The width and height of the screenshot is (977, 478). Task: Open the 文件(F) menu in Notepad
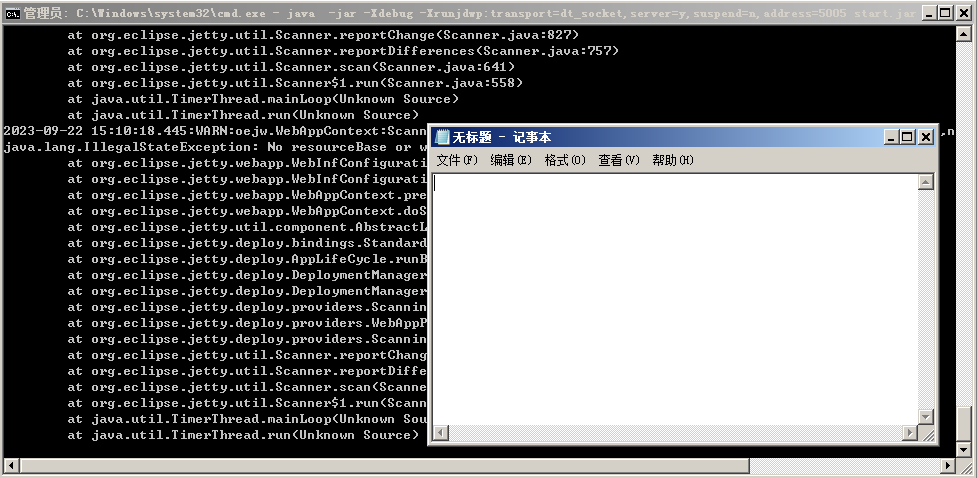(x=457, y=160)
